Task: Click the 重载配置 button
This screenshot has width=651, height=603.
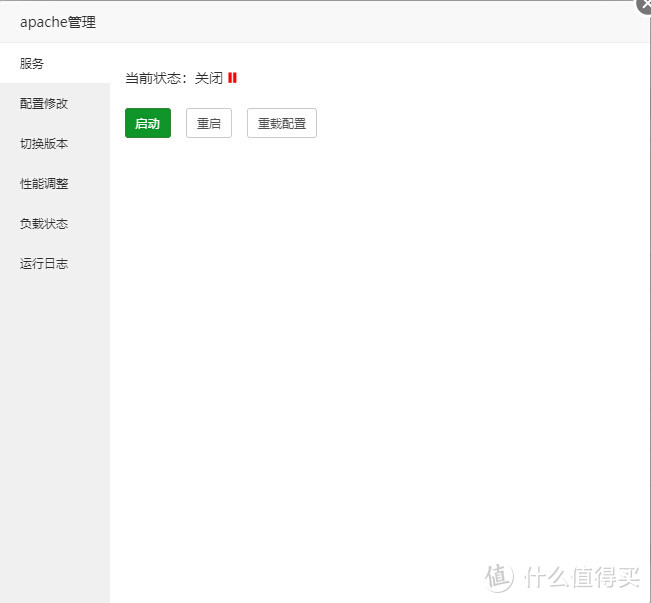Action: (x=282, y=123)
